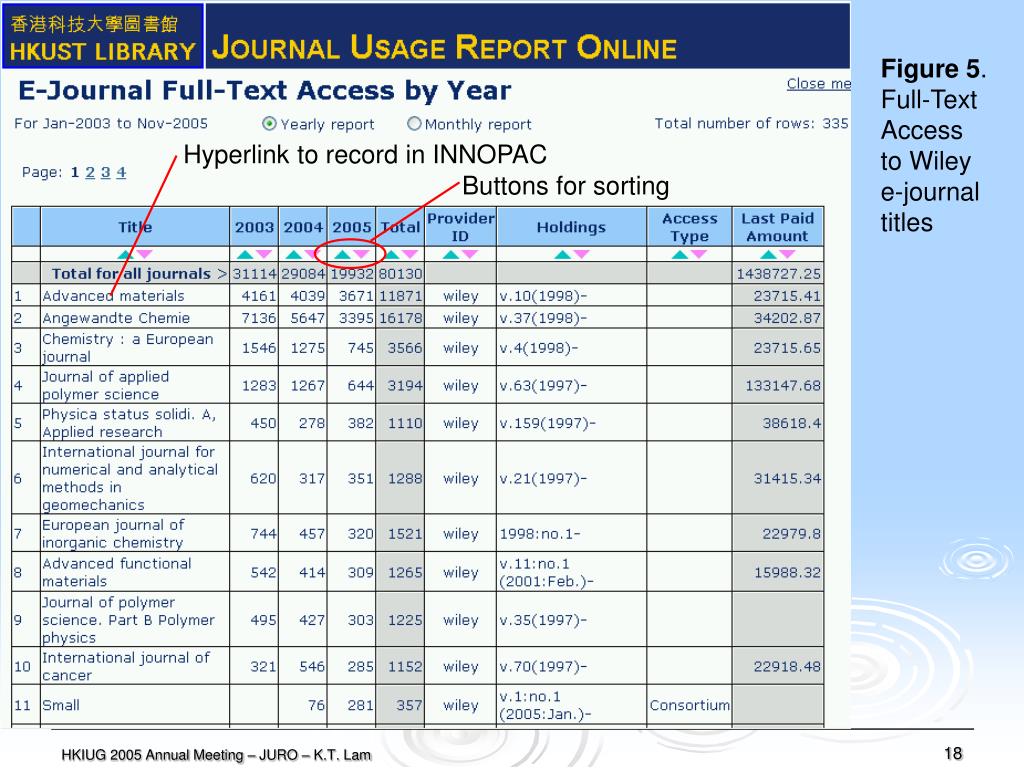Go to results page 2
The height and width of the screenshot is (768, 1024).
pos(90,172)
